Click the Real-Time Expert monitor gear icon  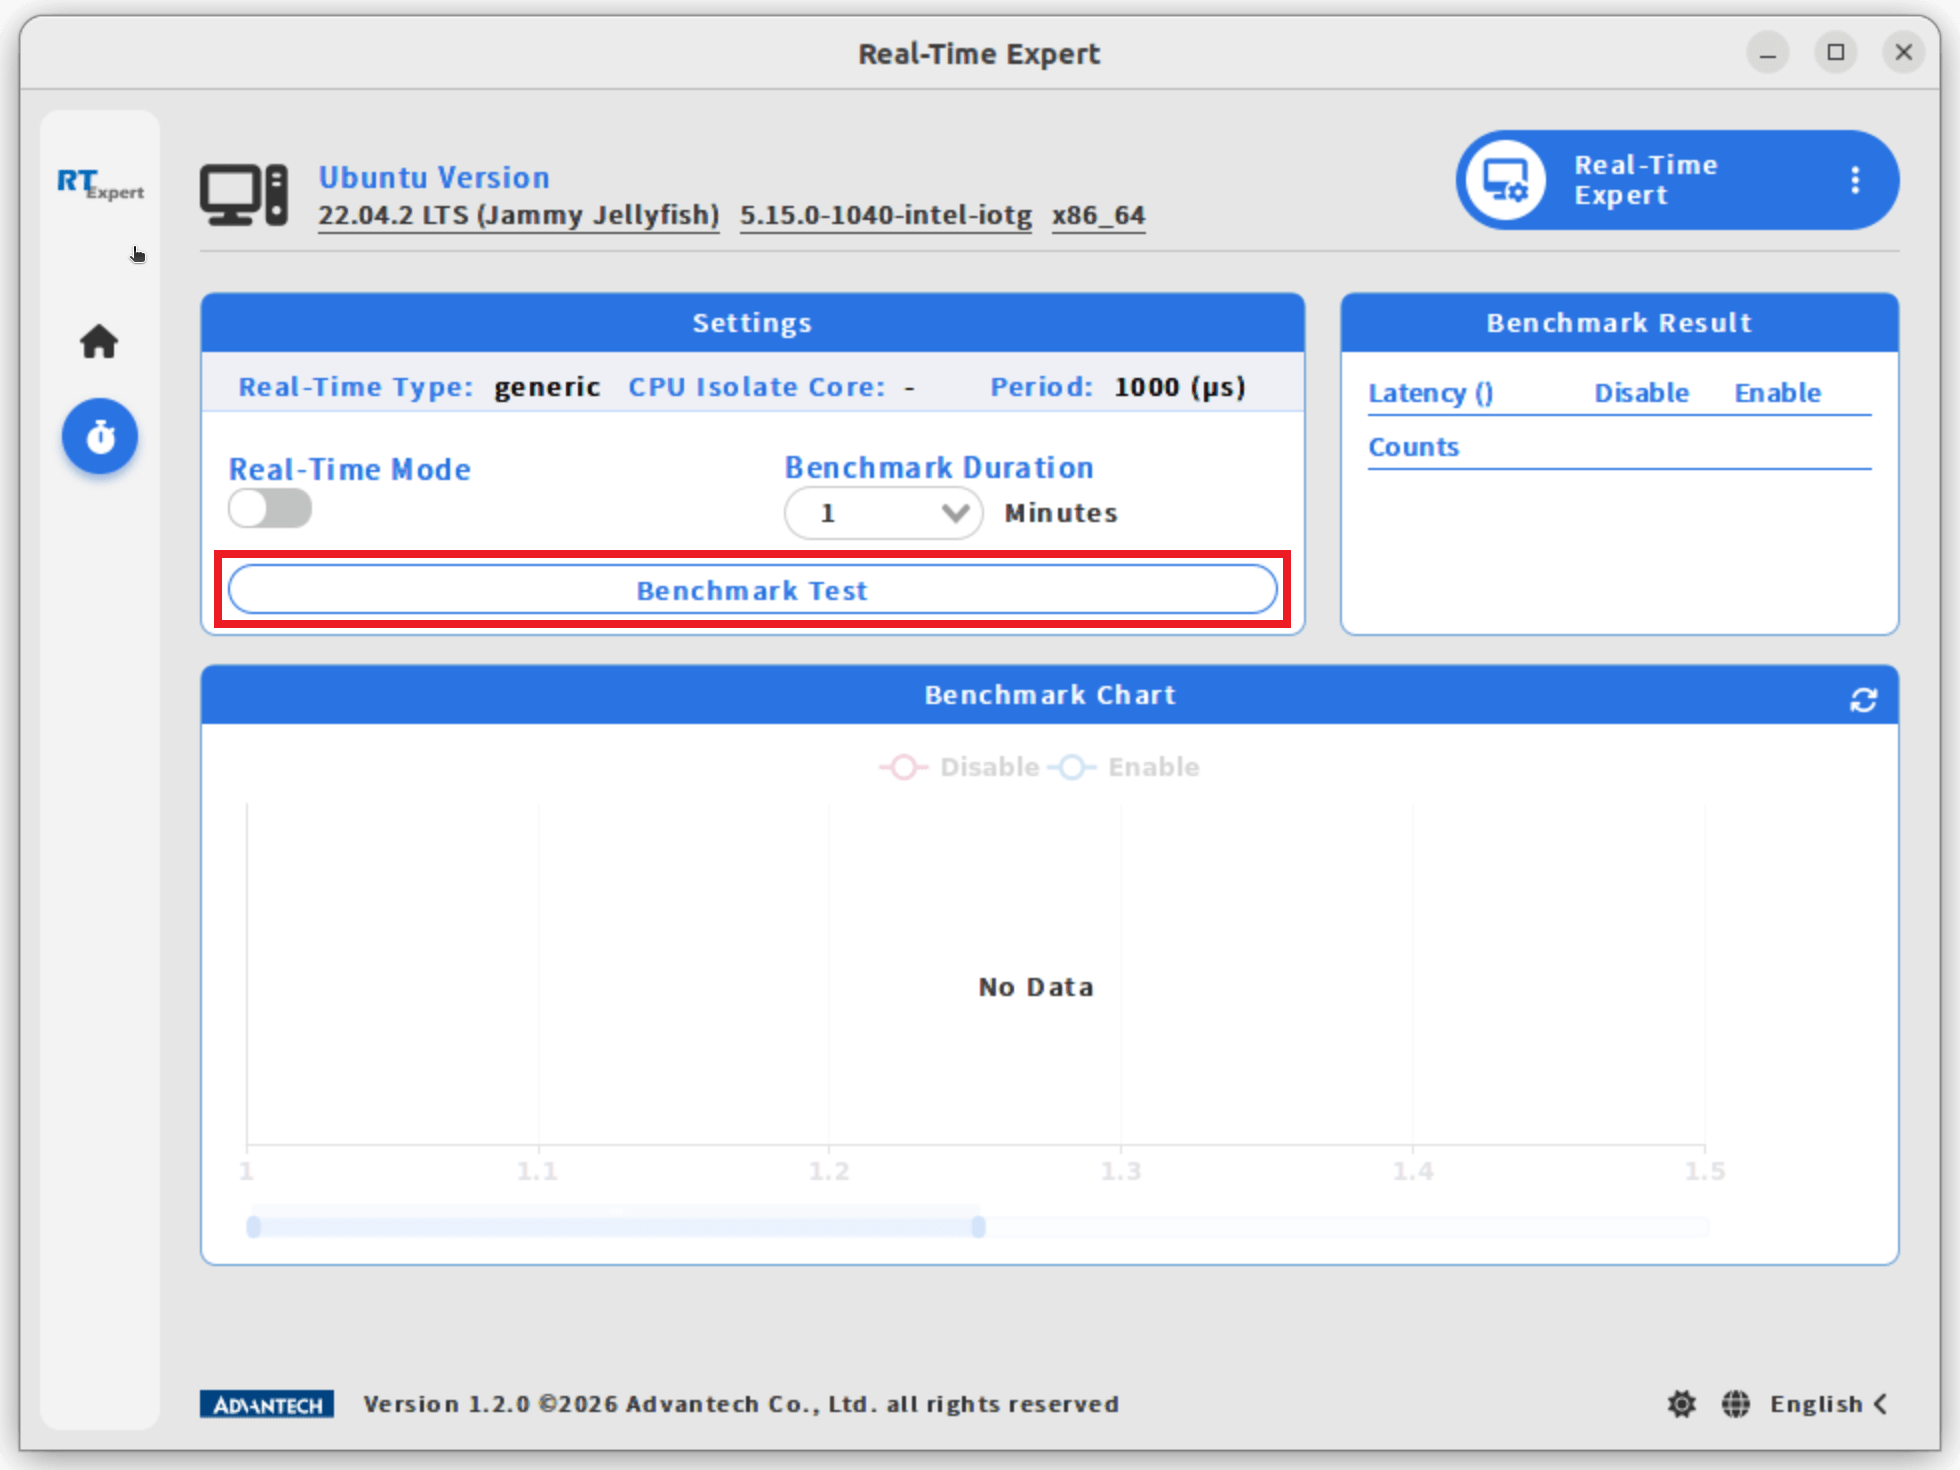(1505, 180)
